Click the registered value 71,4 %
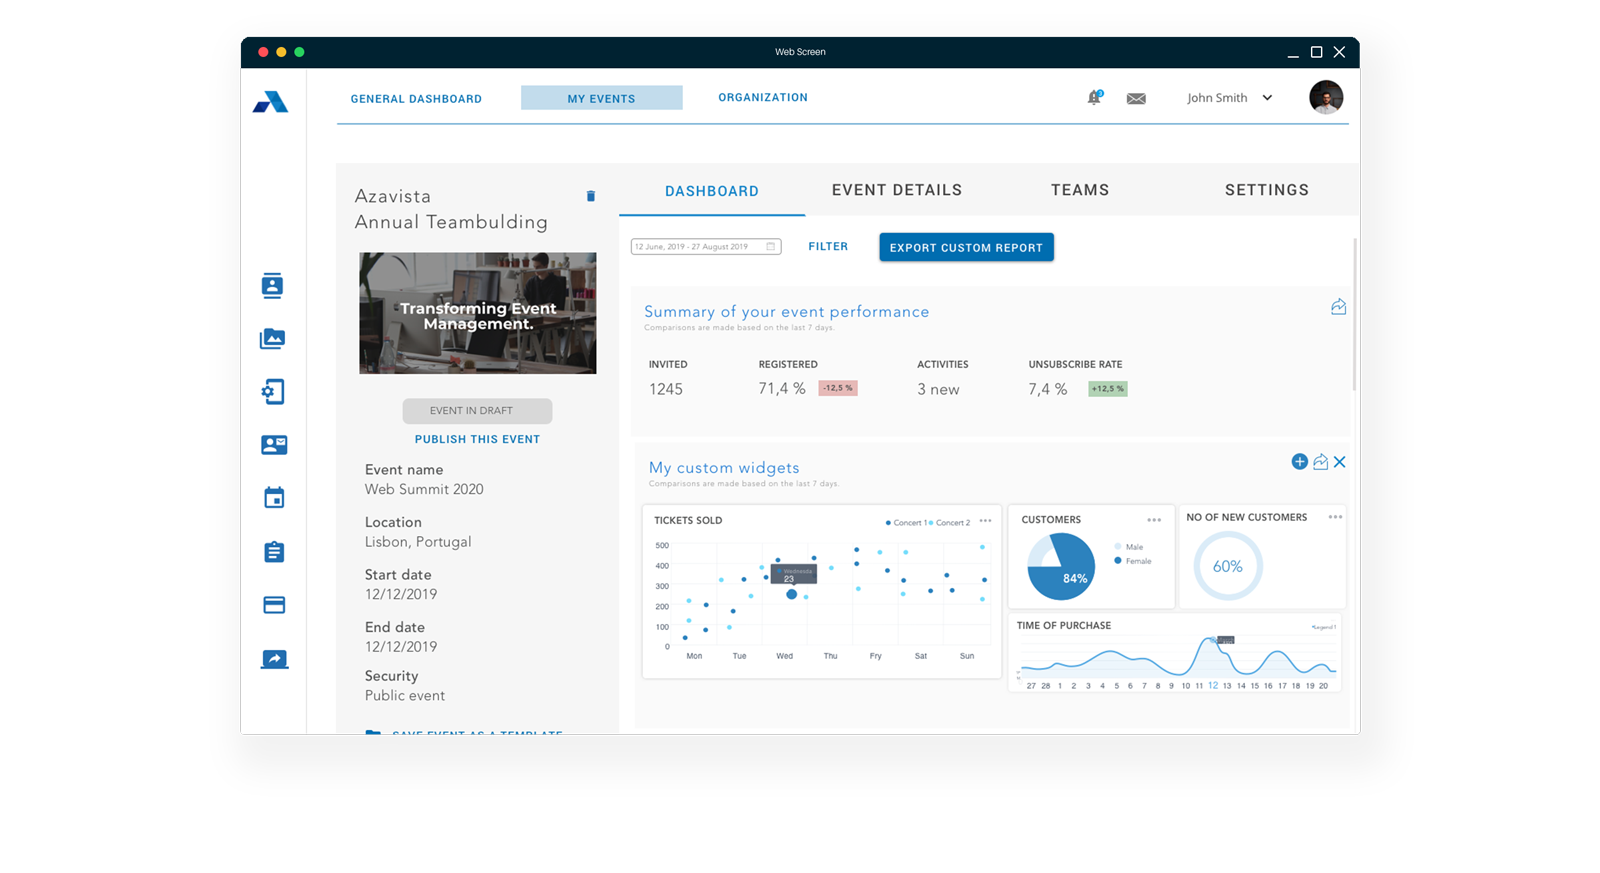 click(782, 388)
